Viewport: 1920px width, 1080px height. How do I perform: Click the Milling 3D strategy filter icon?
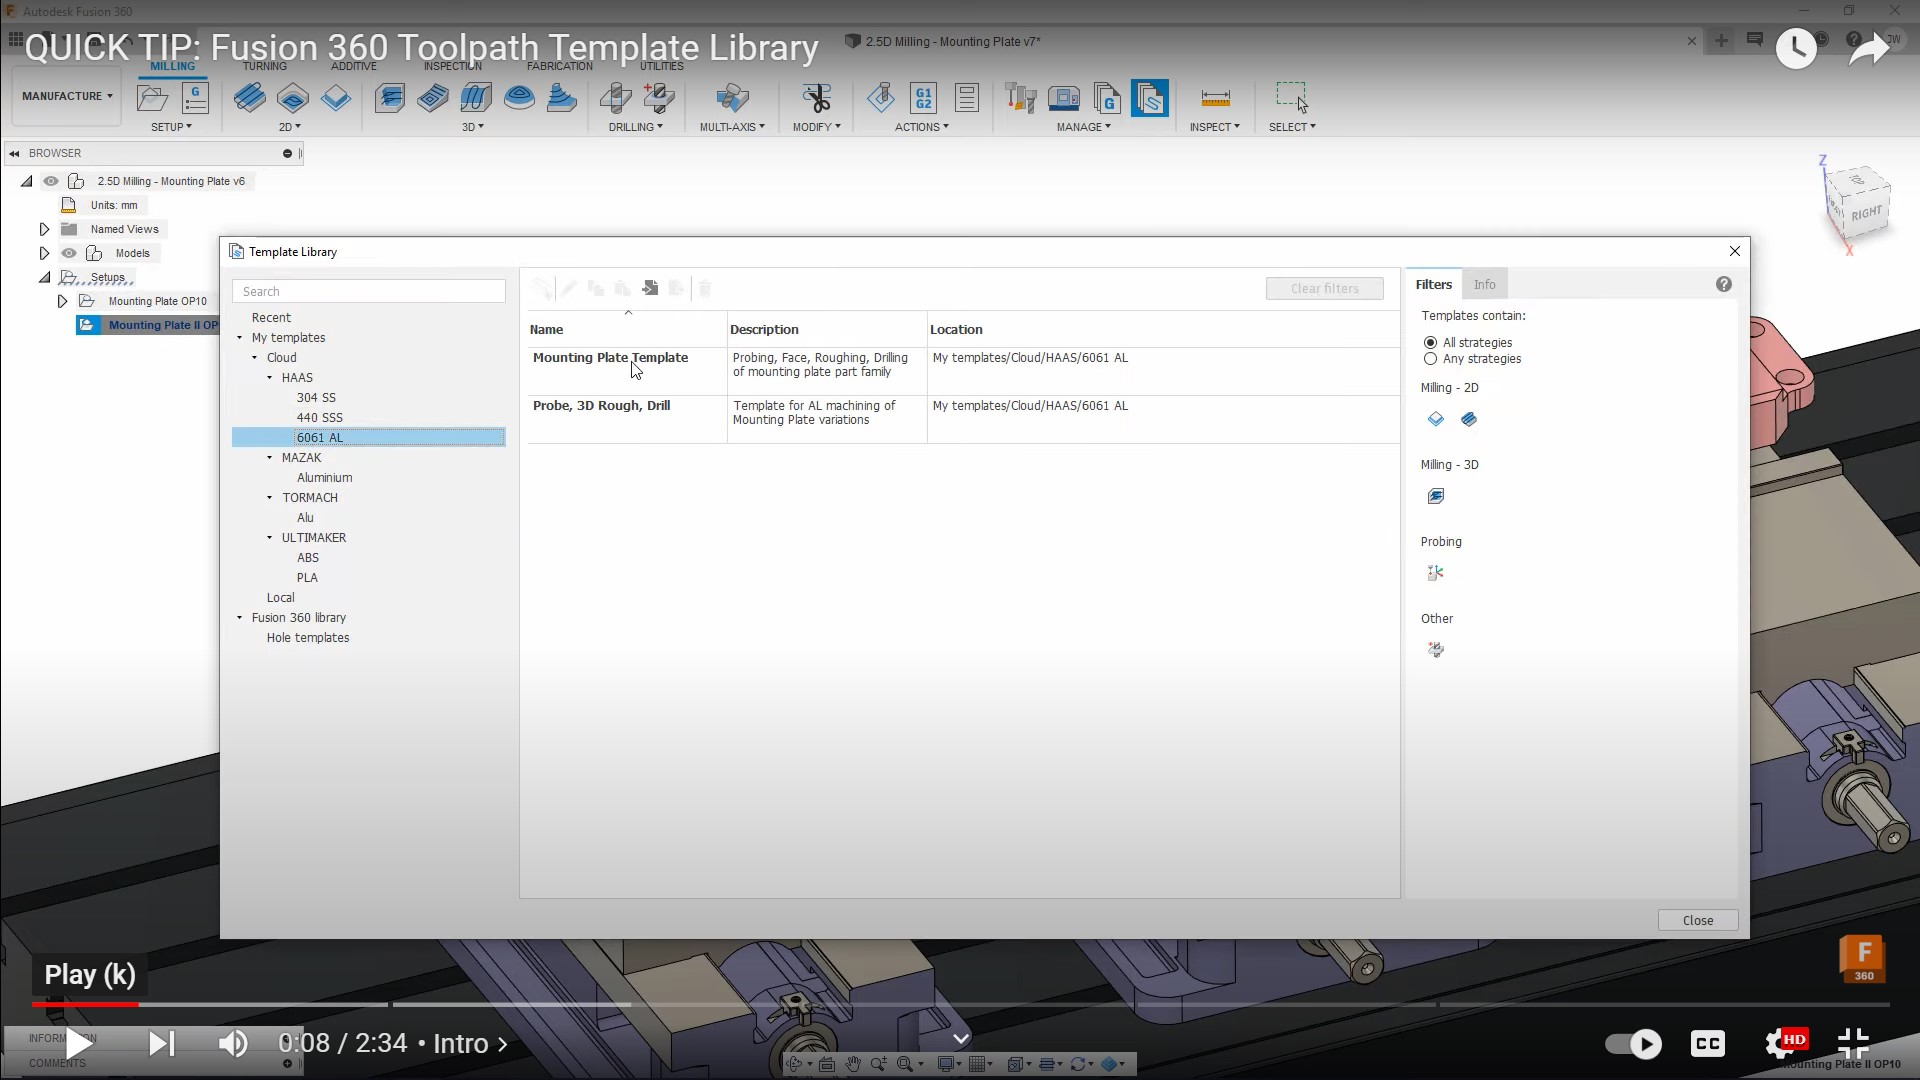1436,496
